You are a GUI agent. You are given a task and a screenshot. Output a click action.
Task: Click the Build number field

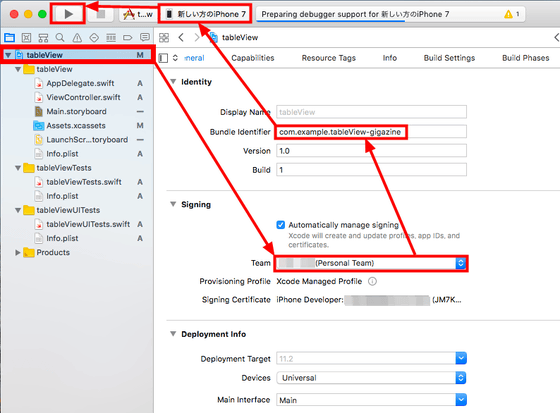point(371,170)
